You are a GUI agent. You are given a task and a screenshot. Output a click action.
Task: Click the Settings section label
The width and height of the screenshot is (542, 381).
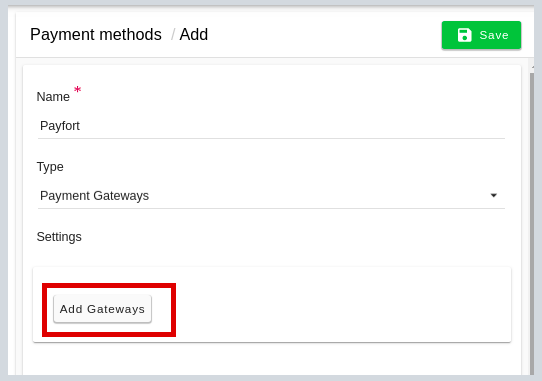[x=59, y=237]
